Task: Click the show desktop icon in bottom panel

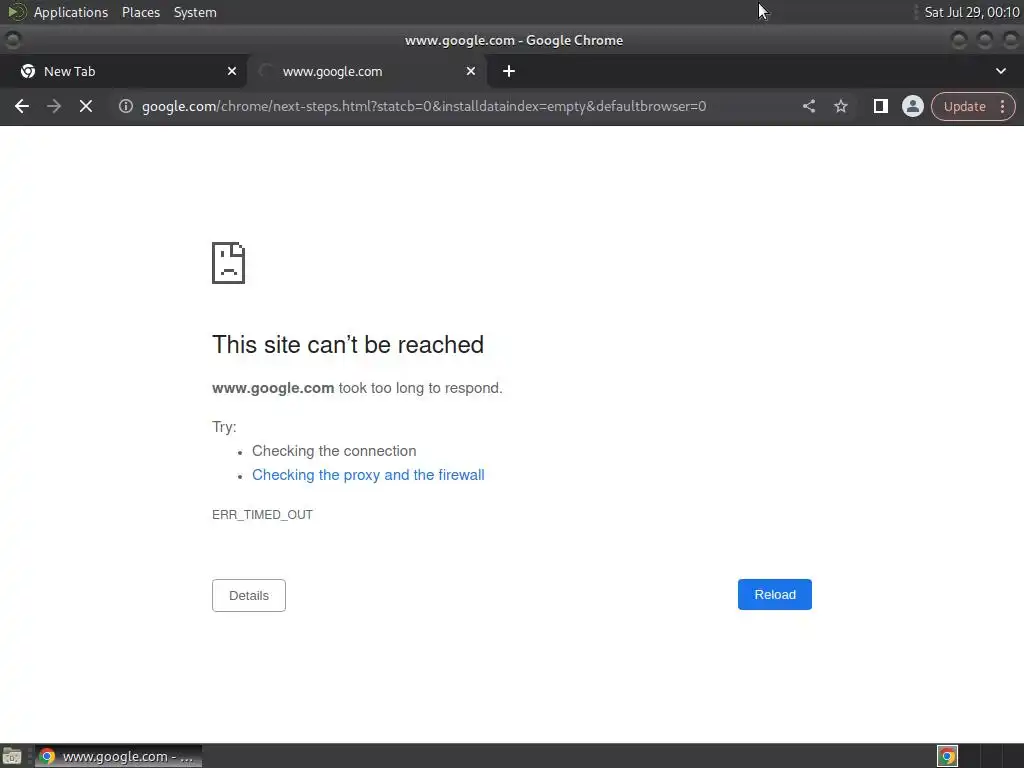Action: (x=12, y=756)
